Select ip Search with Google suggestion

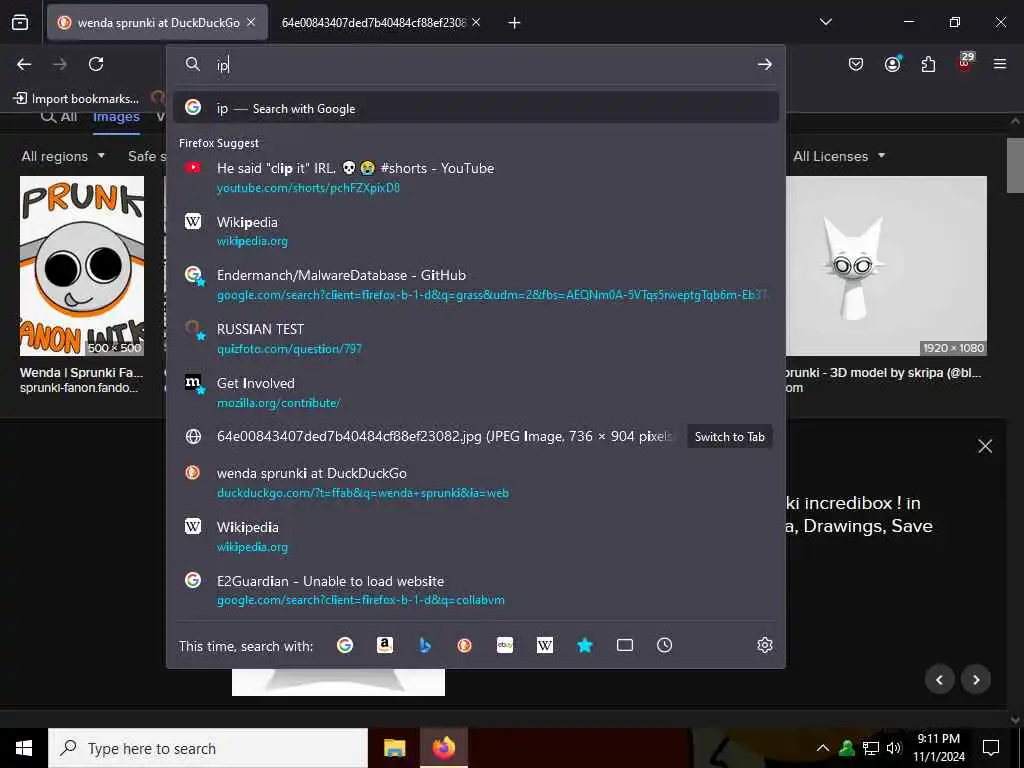(476, 108)
